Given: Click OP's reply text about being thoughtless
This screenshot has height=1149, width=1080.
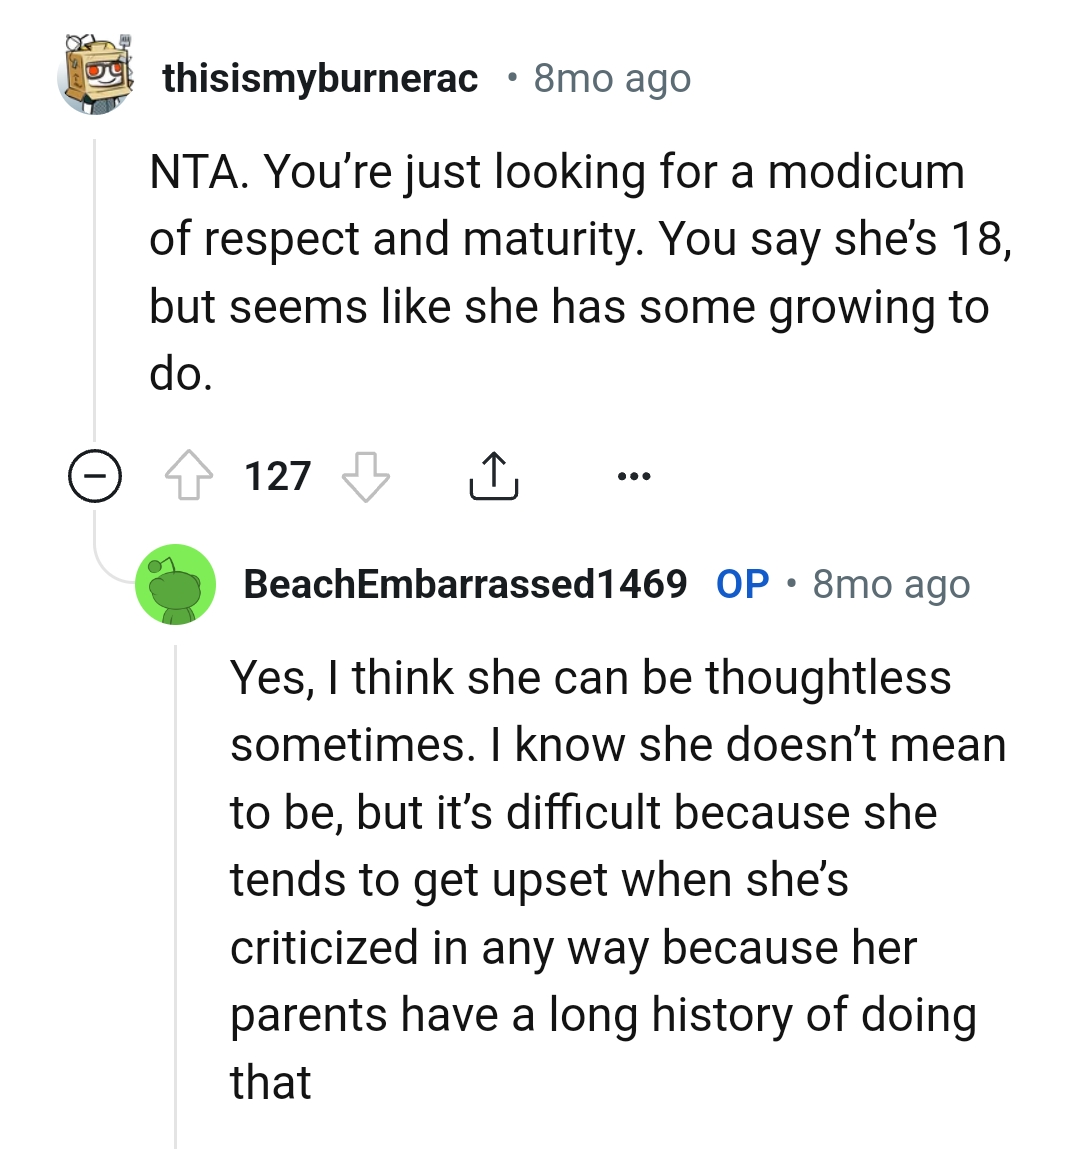Looking at the screenshot, I should [590, 678].
